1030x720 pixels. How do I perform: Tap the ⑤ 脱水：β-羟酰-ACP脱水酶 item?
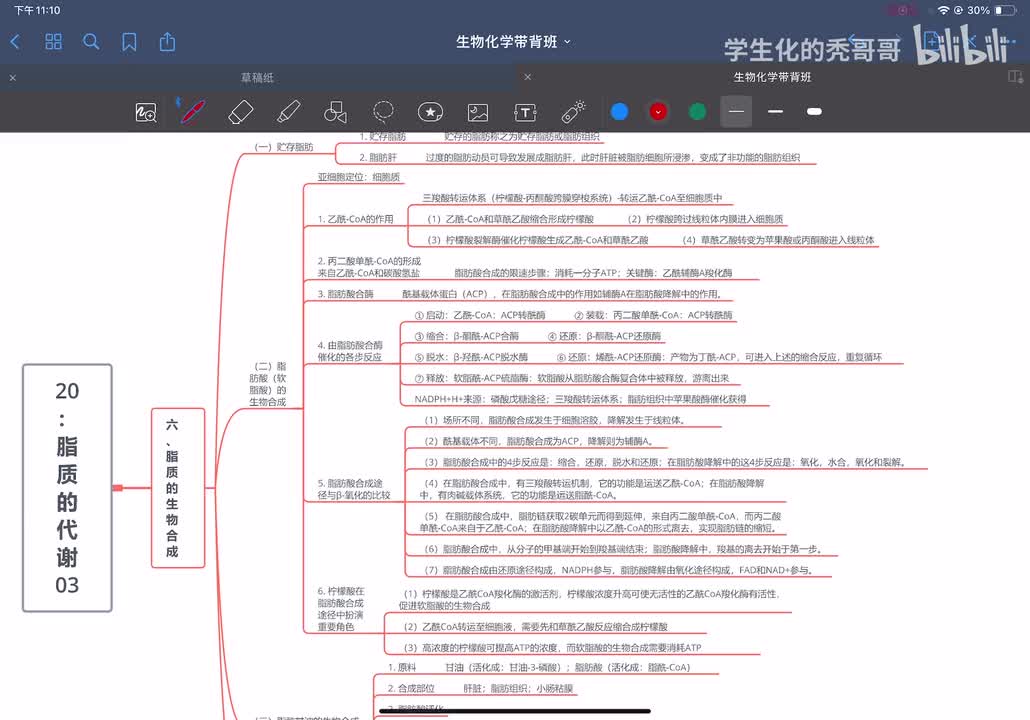click(x=471, y=357)
